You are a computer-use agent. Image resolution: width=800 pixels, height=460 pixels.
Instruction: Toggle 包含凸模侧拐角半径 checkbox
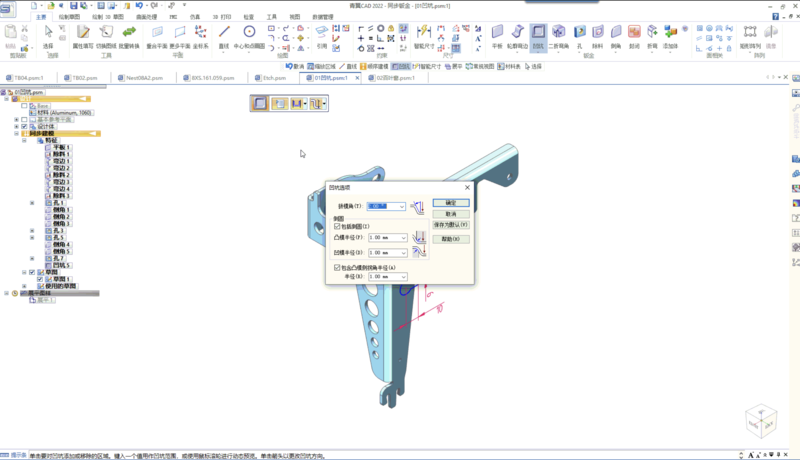pyautogui.click(x=337, y=268)
